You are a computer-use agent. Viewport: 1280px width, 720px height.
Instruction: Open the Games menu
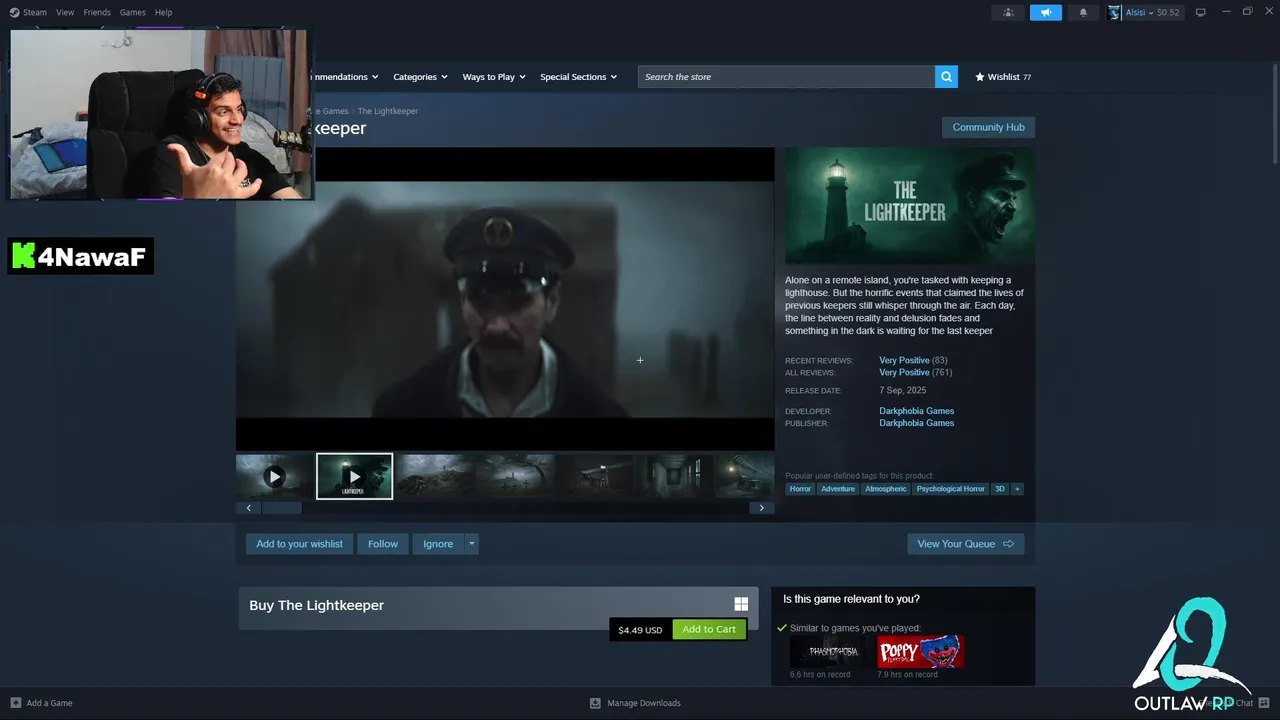point(132,12)
